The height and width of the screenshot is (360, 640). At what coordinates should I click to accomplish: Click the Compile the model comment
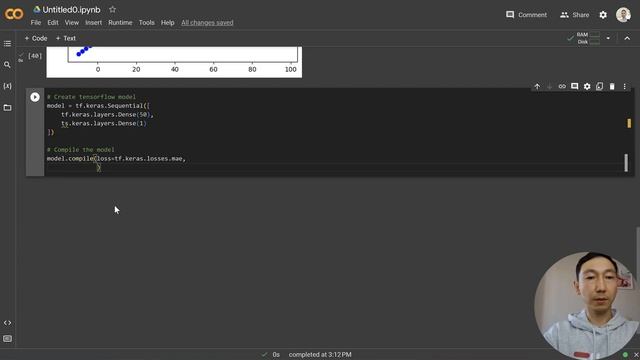(80, 150)
